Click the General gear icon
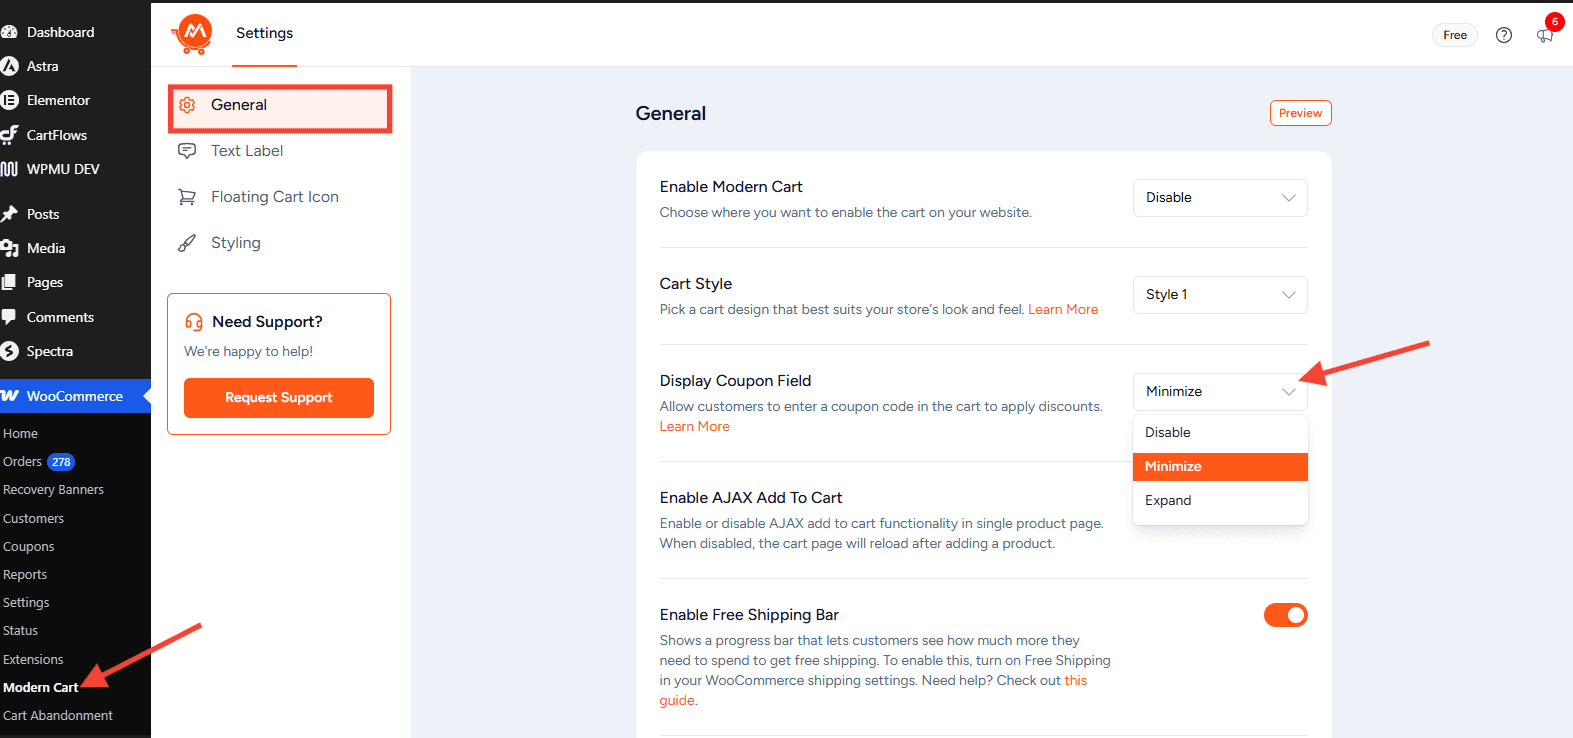This screenshot has width=1573, height=738. point(187,105)
